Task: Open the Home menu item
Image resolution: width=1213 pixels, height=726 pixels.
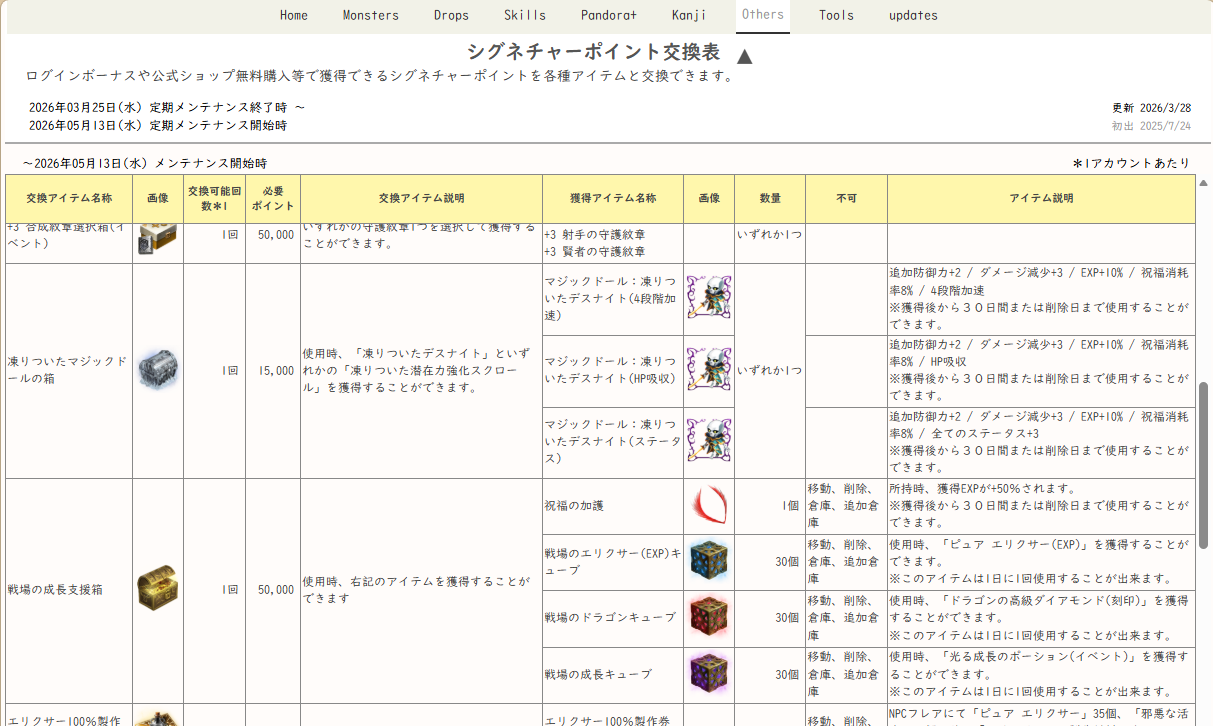Action: [294, 15]
